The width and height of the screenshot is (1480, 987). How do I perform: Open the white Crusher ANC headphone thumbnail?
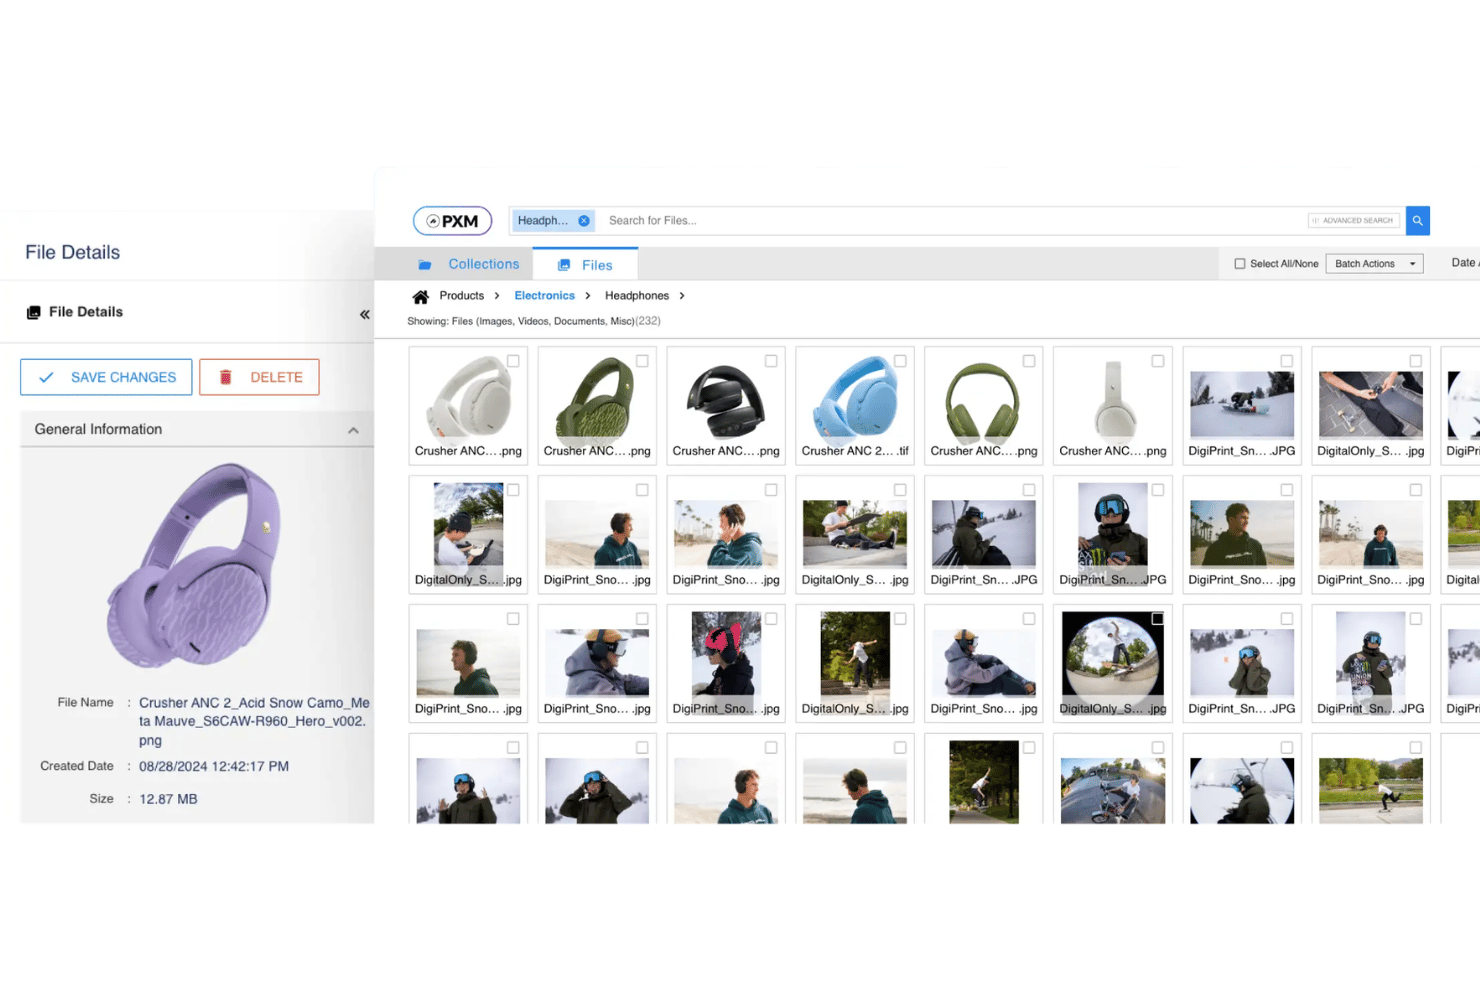[x=468, y=405]
